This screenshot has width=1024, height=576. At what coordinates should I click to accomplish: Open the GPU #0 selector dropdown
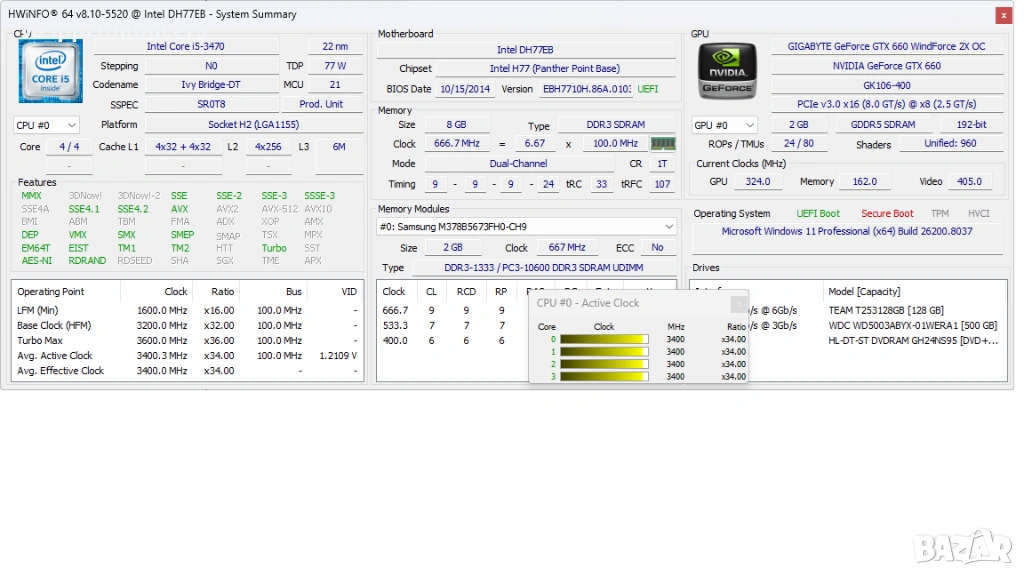click(x=725, y=125)
